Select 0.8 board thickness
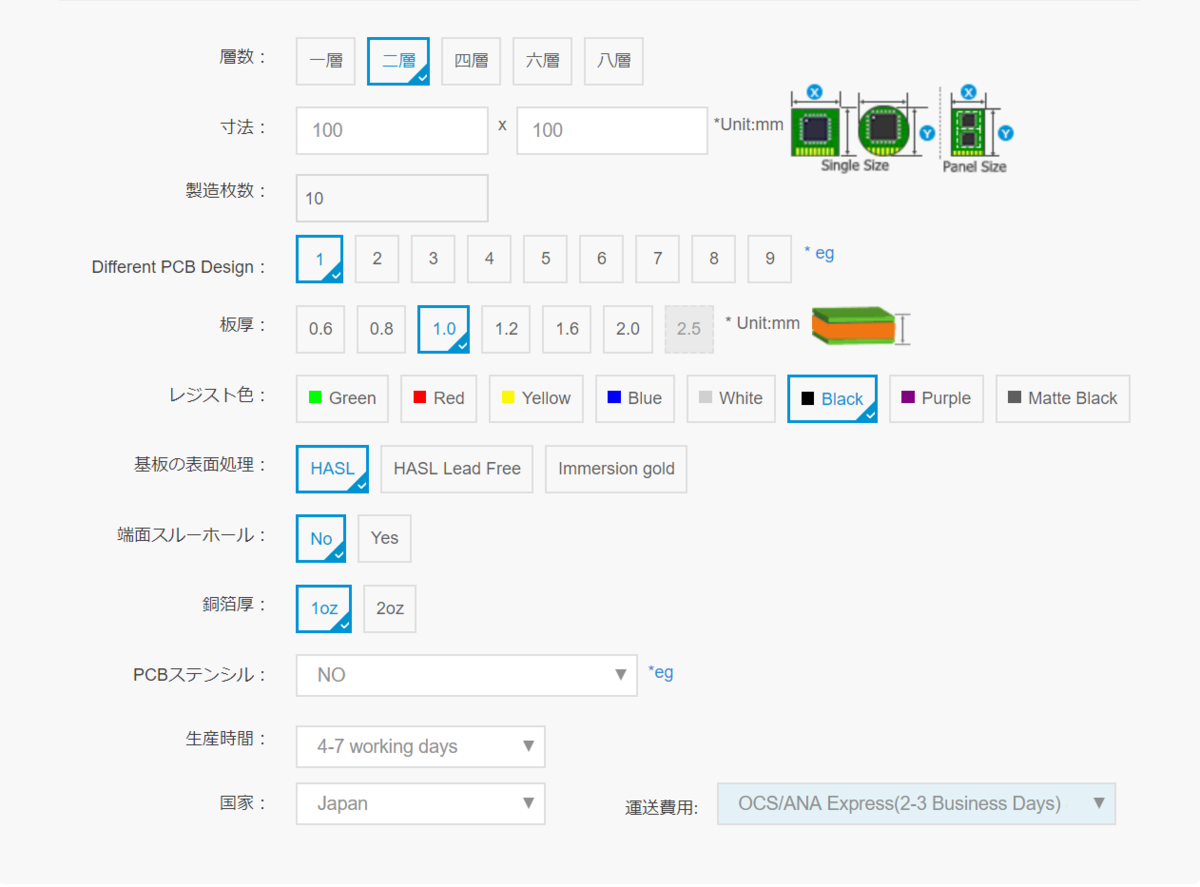This screenshot has height=887, width=1200. (x=382, y=329)
